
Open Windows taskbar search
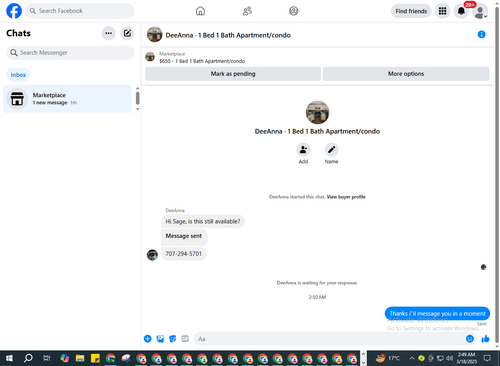[x=28, y=358]
